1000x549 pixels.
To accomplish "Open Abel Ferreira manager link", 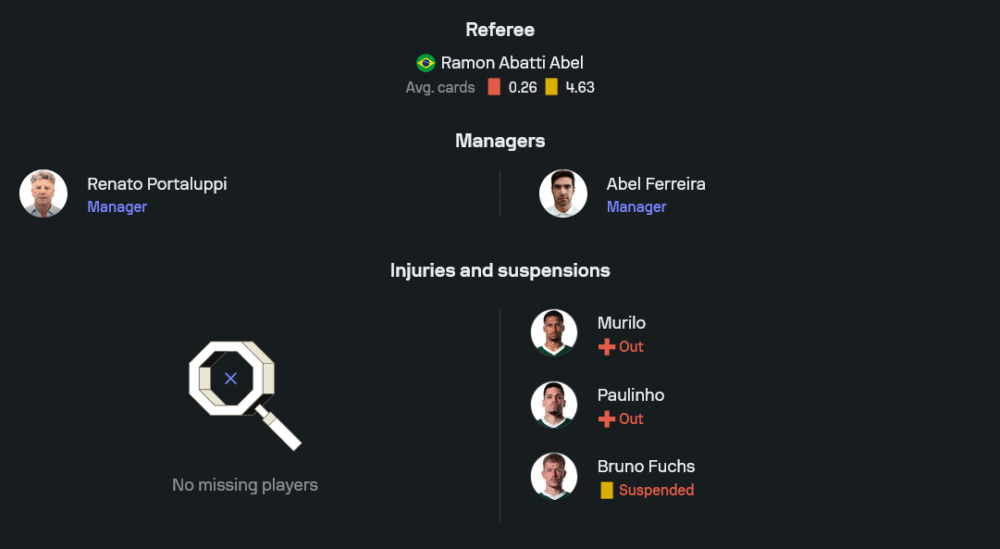I will (655, 184).
